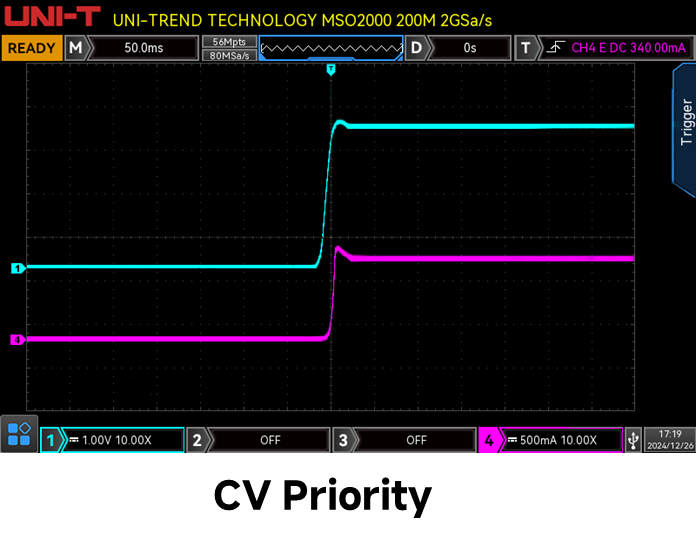
Task: Toggle channel 4 using its number badge
Action: click(x=489, y=440)
